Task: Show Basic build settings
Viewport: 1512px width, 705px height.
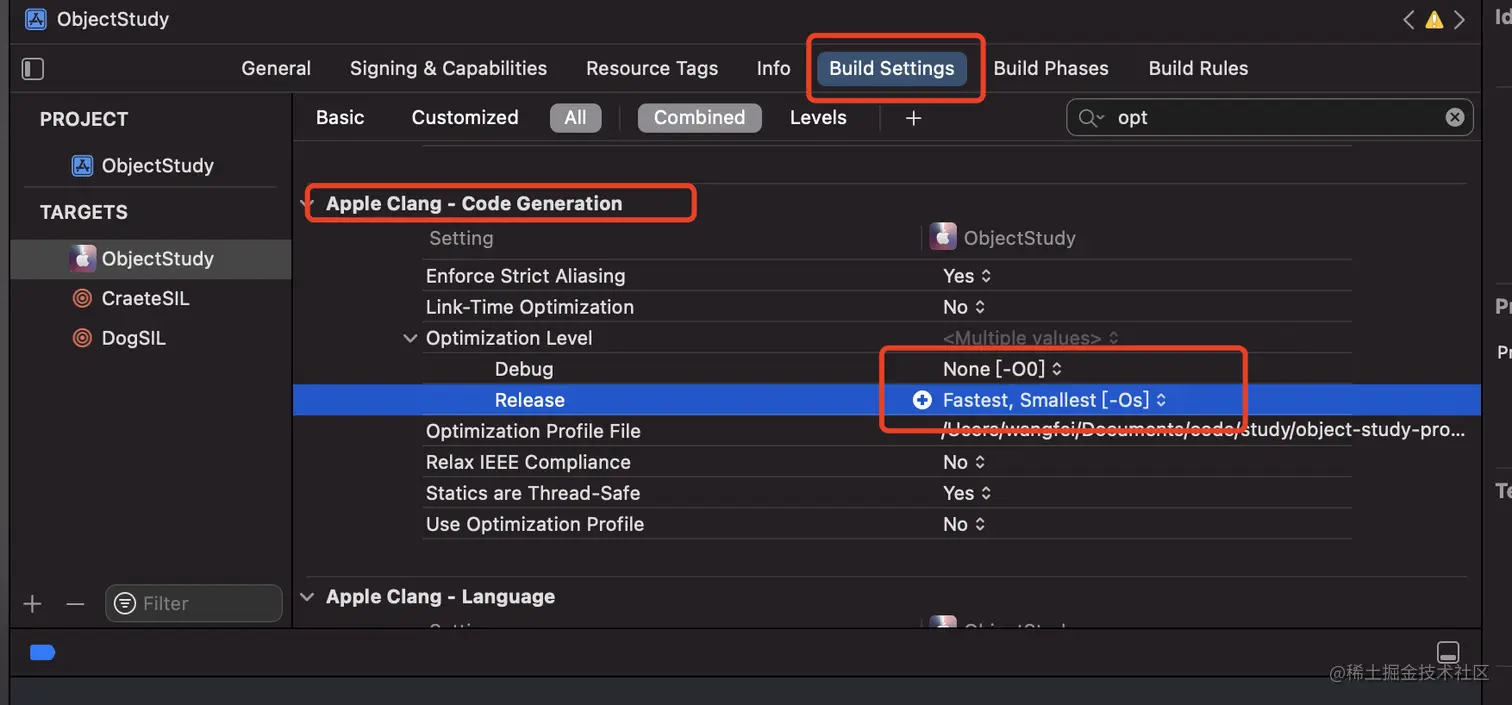Action: (340, 117)
